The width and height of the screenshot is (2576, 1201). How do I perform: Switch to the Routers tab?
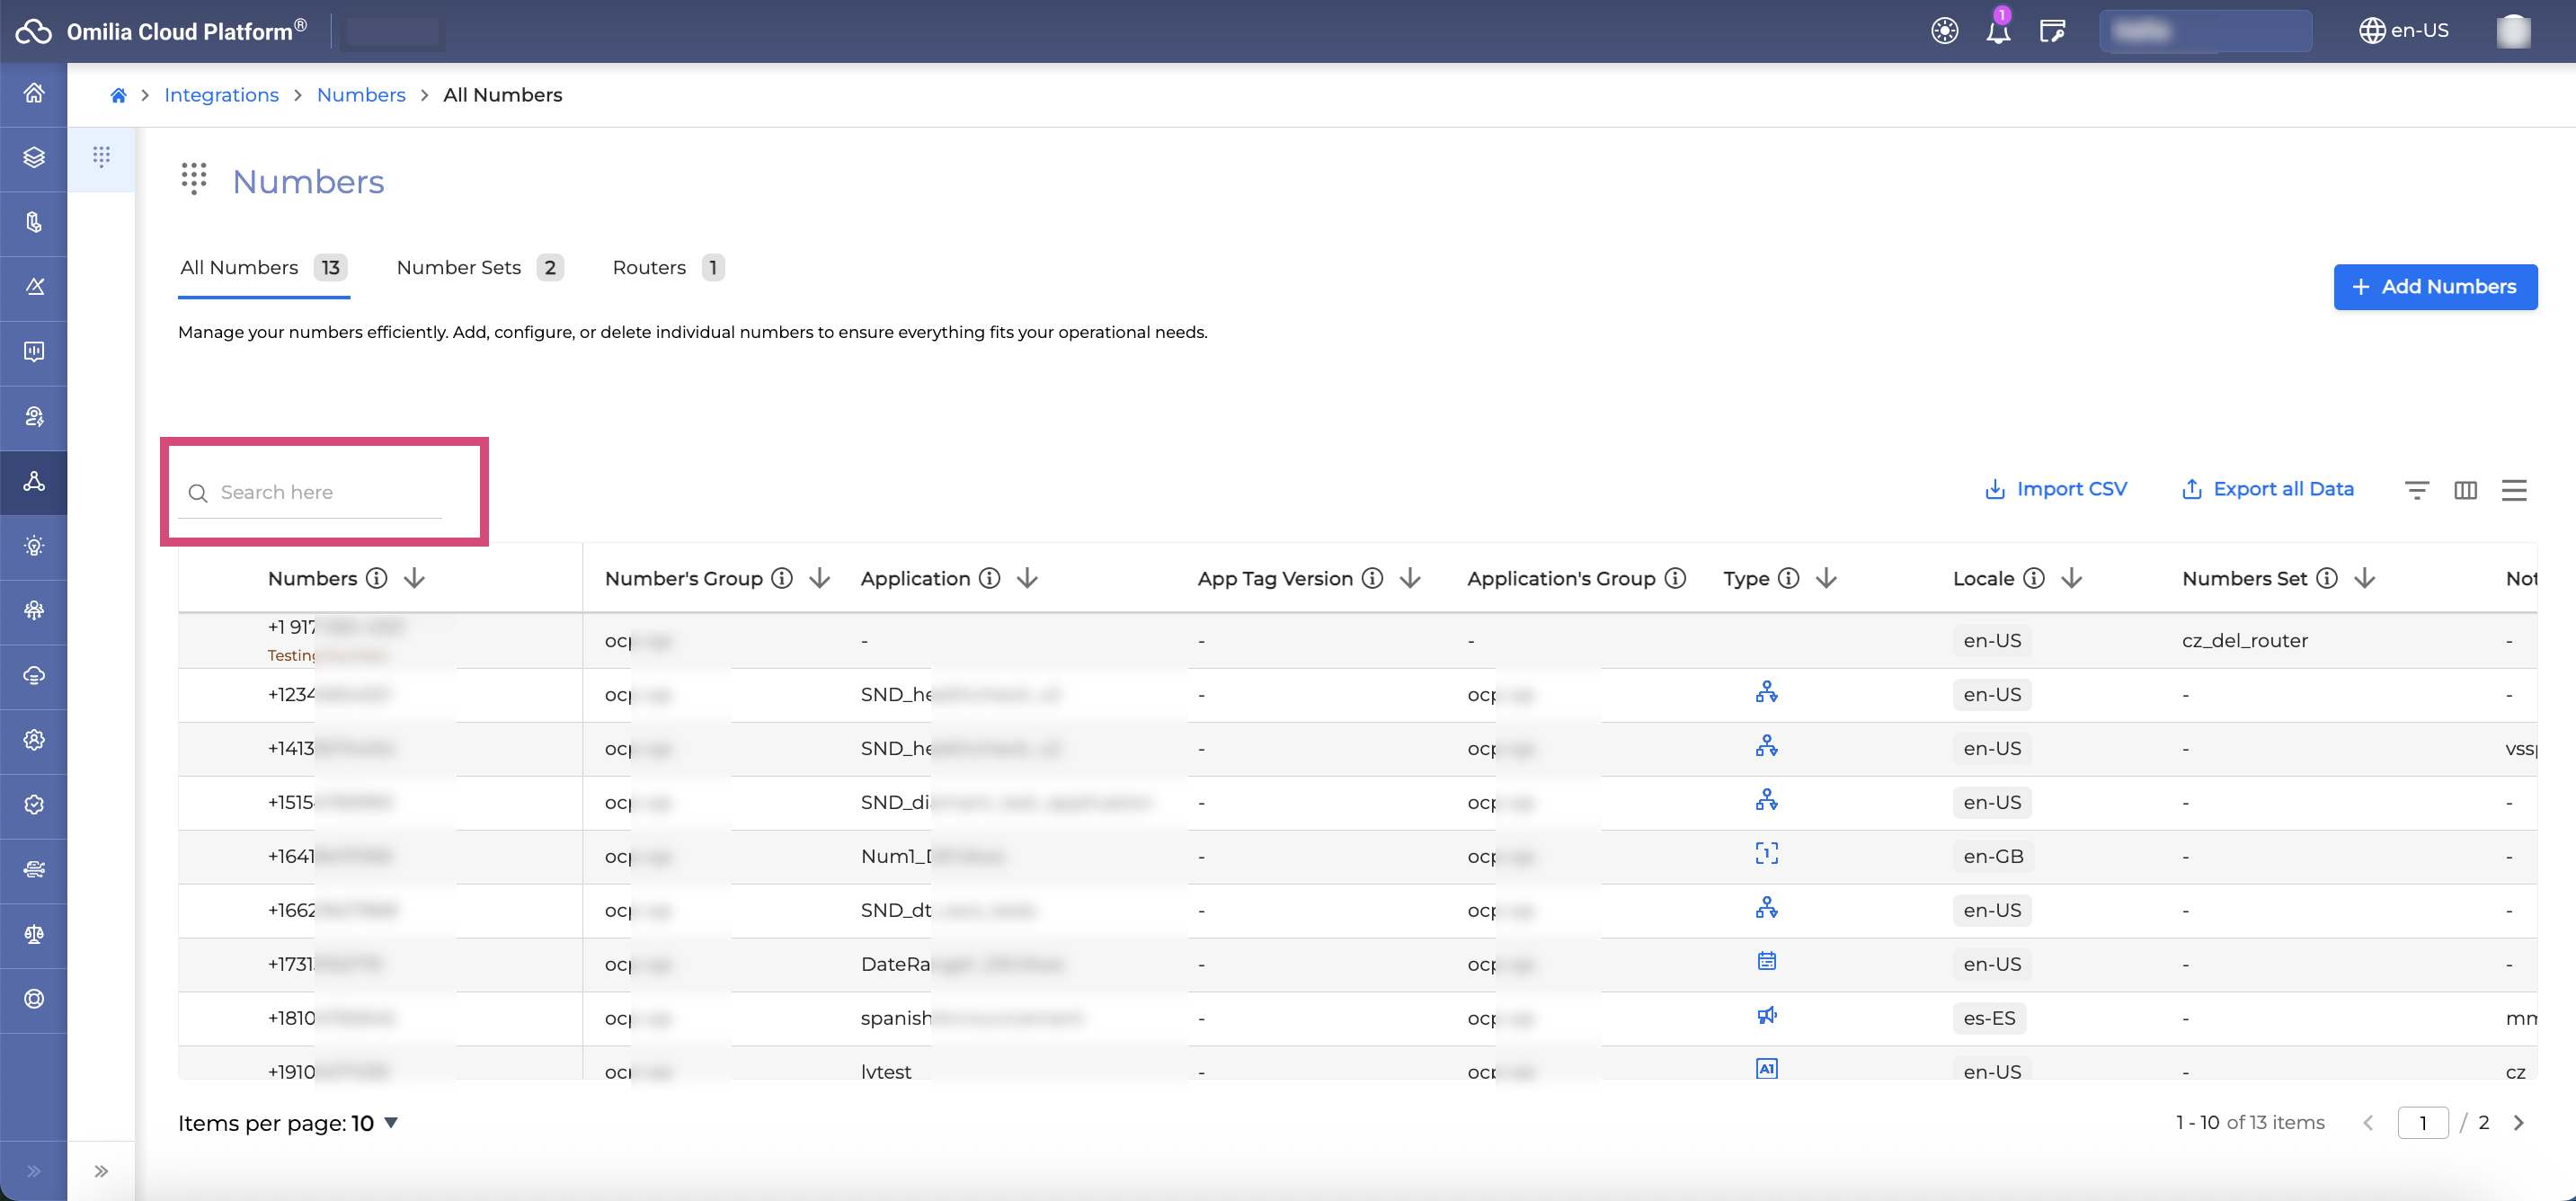point(649,267)
